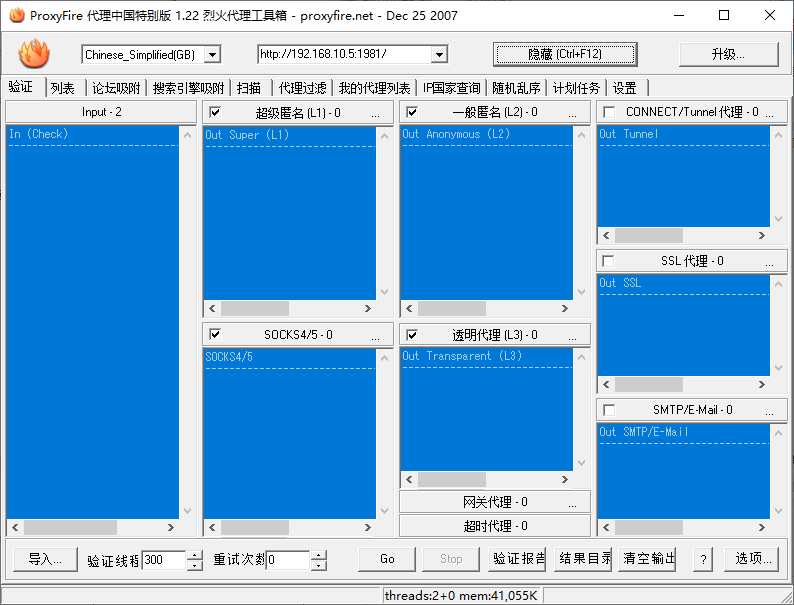Click the down arrow of Out SMTP/E-Mail scrollbar
Image resolution: width=794 pixels, height=605 pixels.
coord(778,511)
